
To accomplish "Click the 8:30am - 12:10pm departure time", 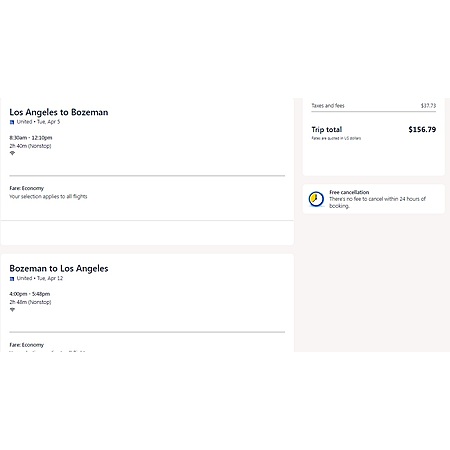I will (31, 138).
